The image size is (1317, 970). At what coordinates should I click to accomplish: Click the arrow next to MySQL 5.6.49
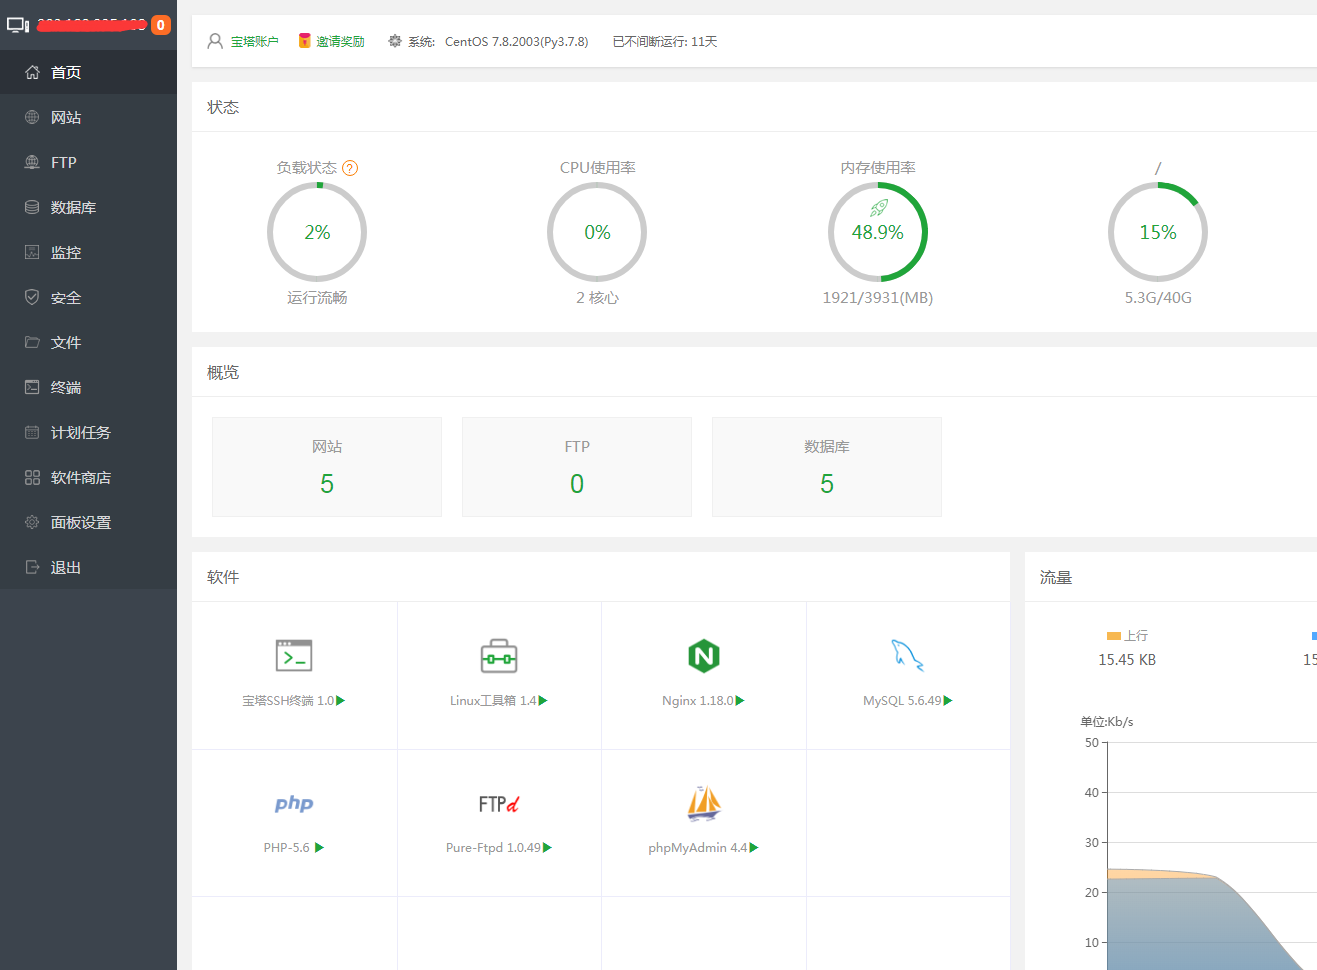click(948, 701)
